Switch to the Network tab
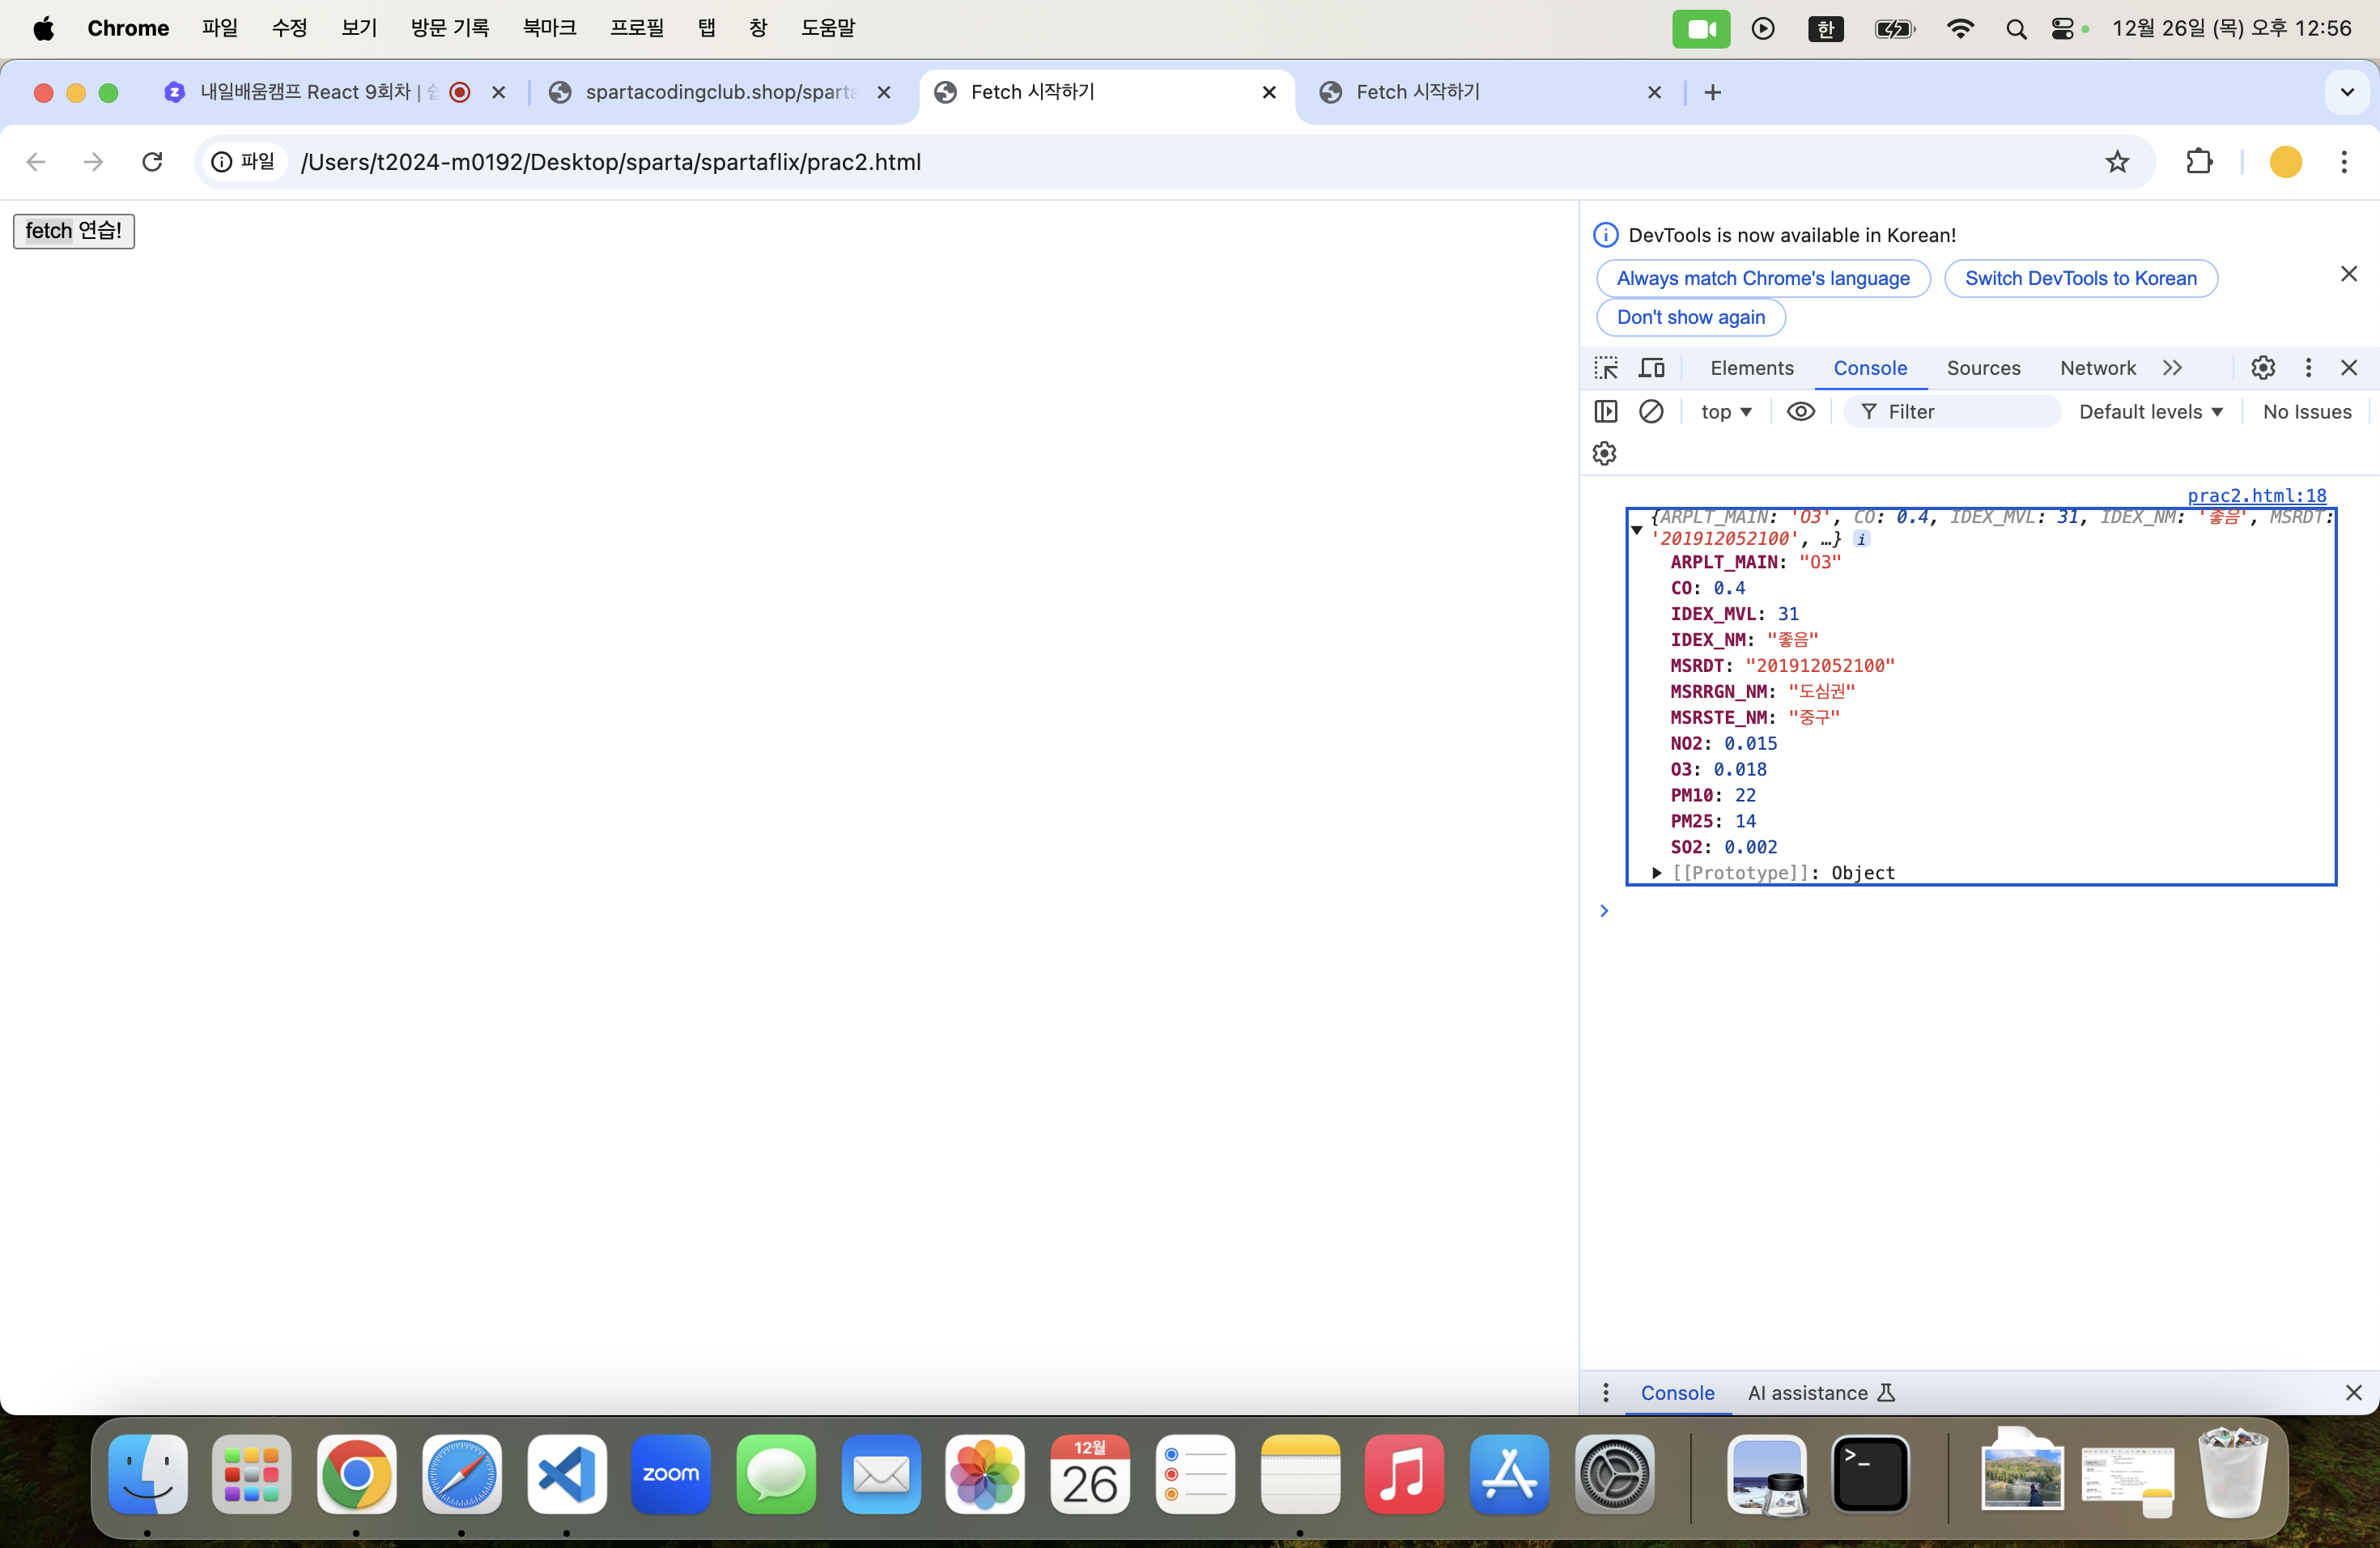This screenshot has width=2380, height=1548. pyautogui.click(x=2097, y=368)
